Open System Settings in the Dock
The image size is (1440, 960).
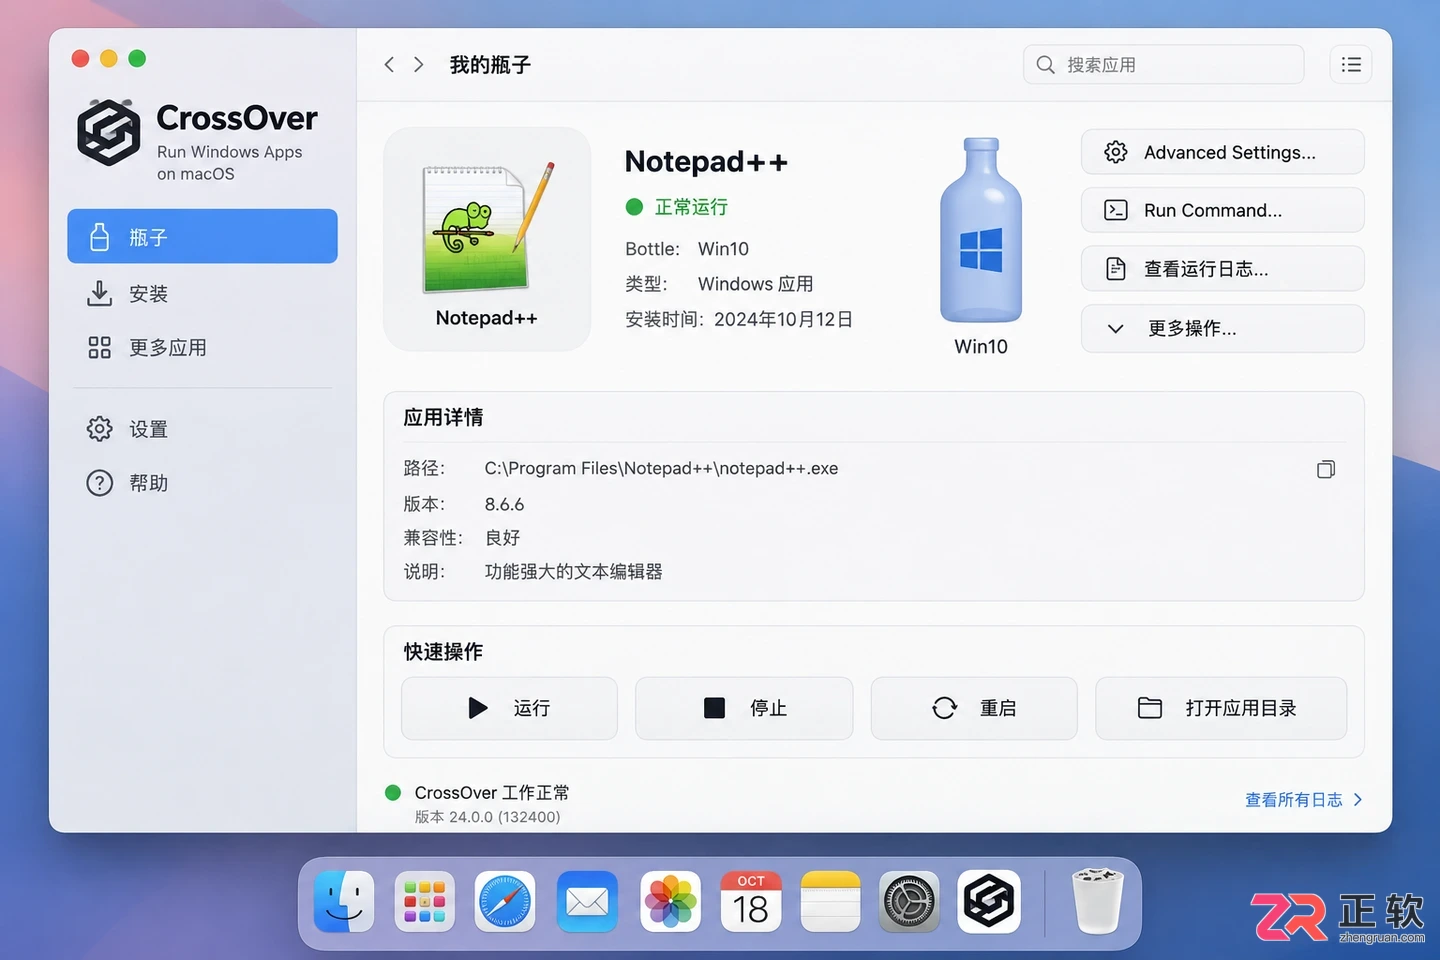pyautogui.click(x=909, y=902)
